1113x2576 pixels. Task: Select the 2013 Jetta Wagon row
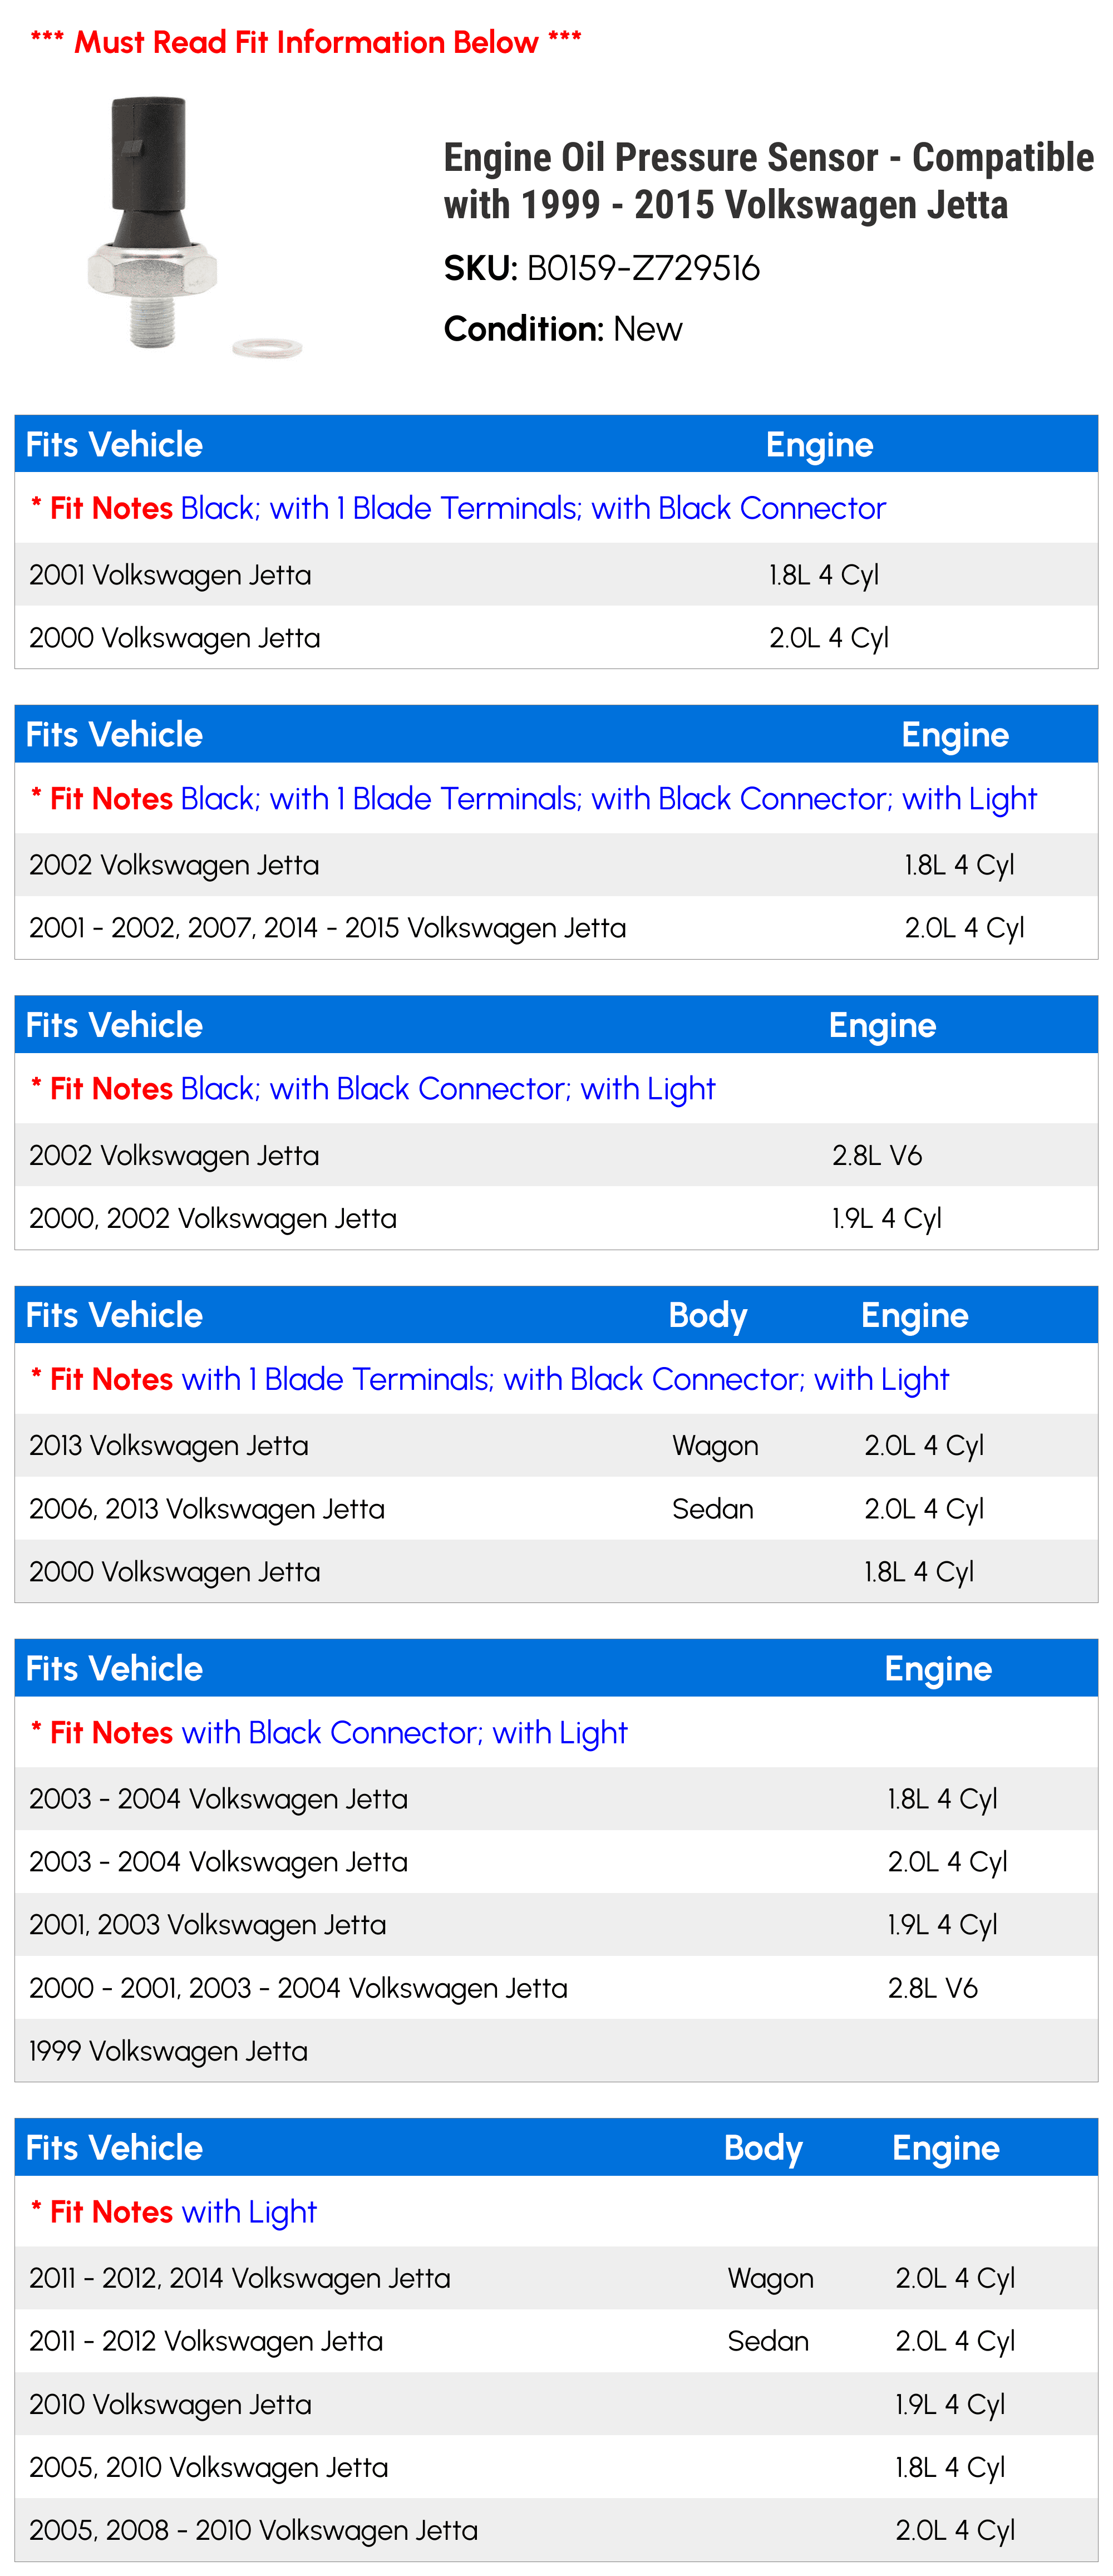(556, 1446)
